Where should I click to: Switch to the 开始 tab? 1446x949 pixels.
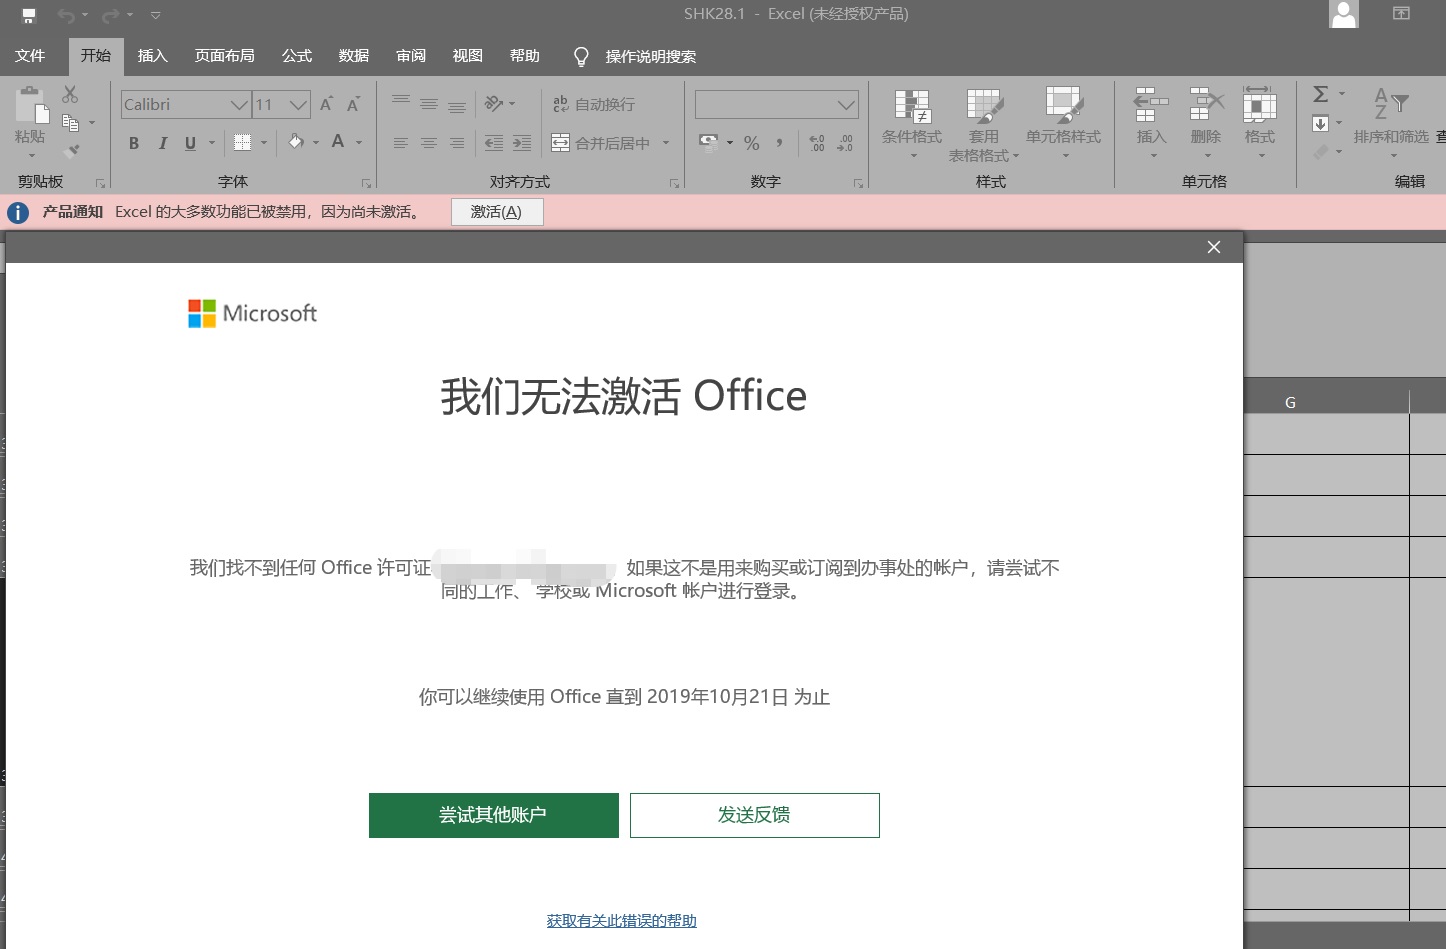[x=96, y=56]
